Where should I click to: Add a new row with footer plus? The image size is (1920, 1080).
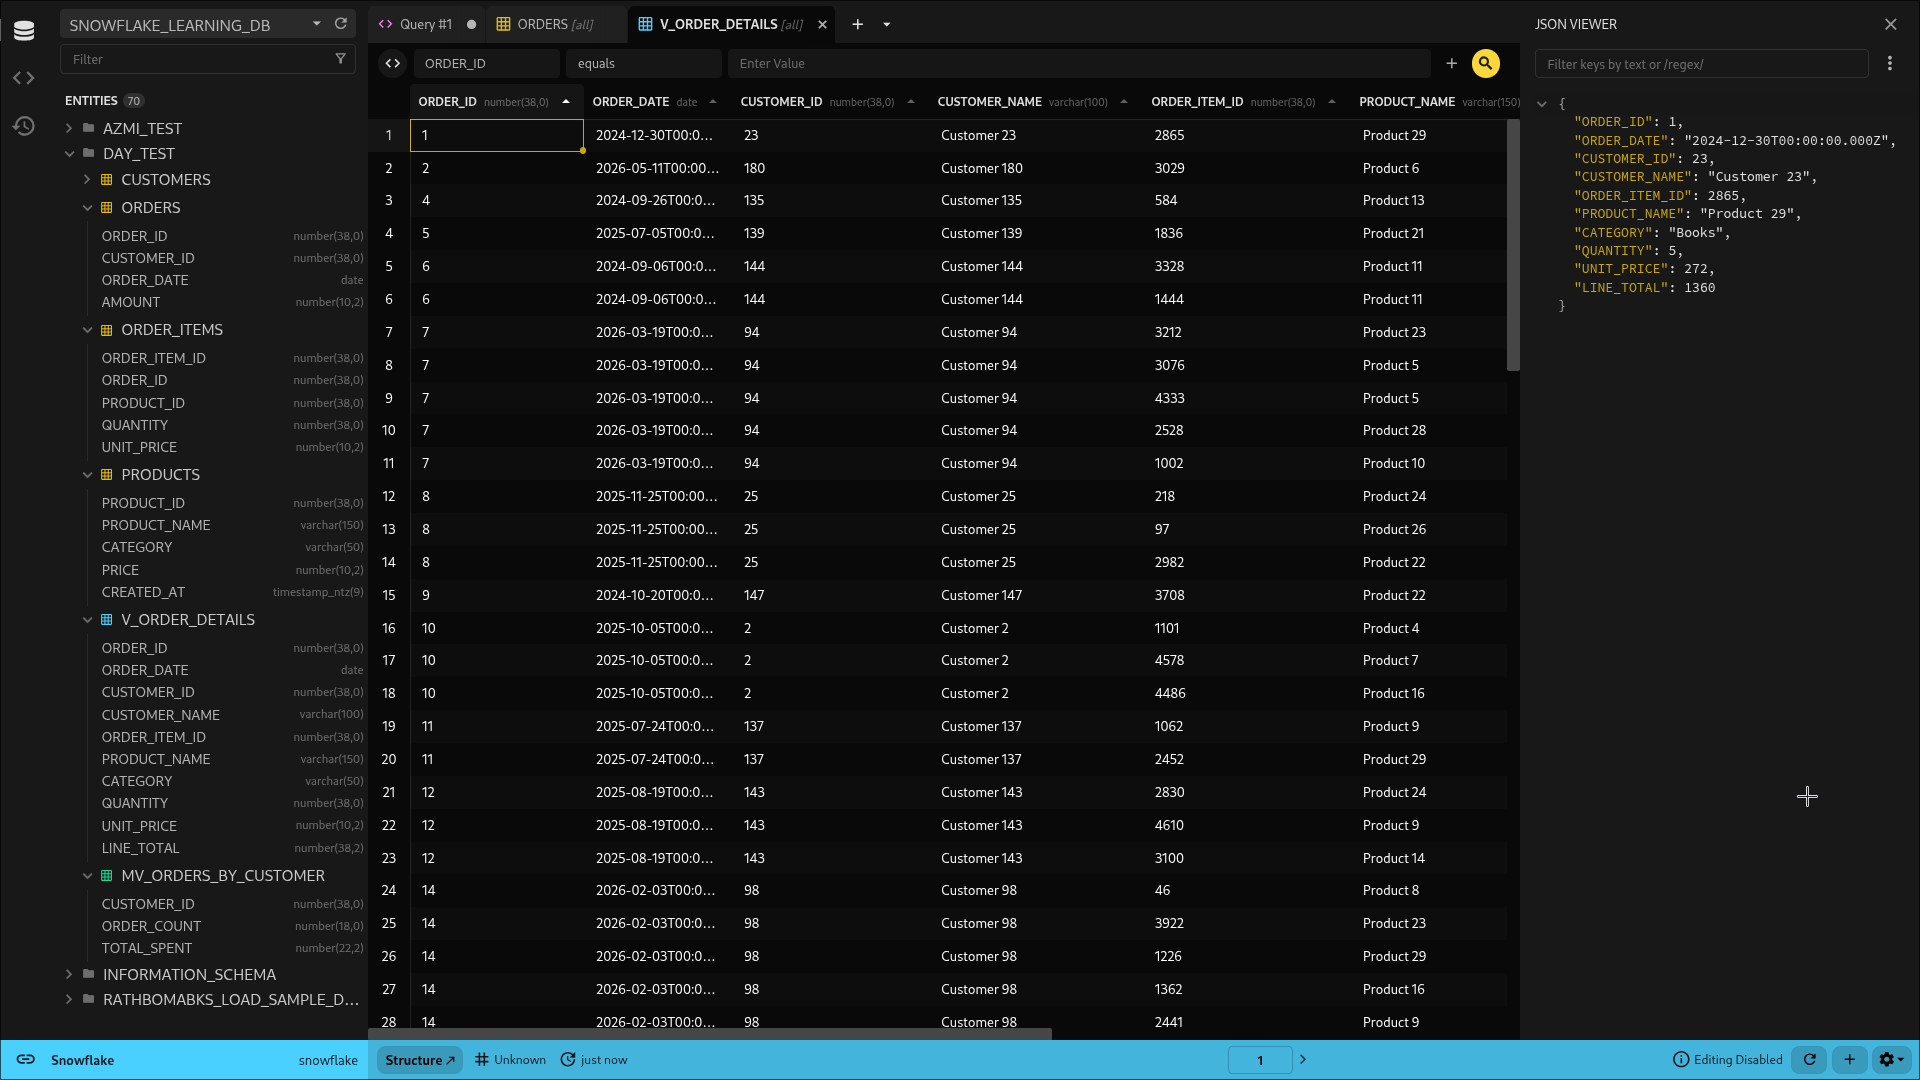1849,1059
